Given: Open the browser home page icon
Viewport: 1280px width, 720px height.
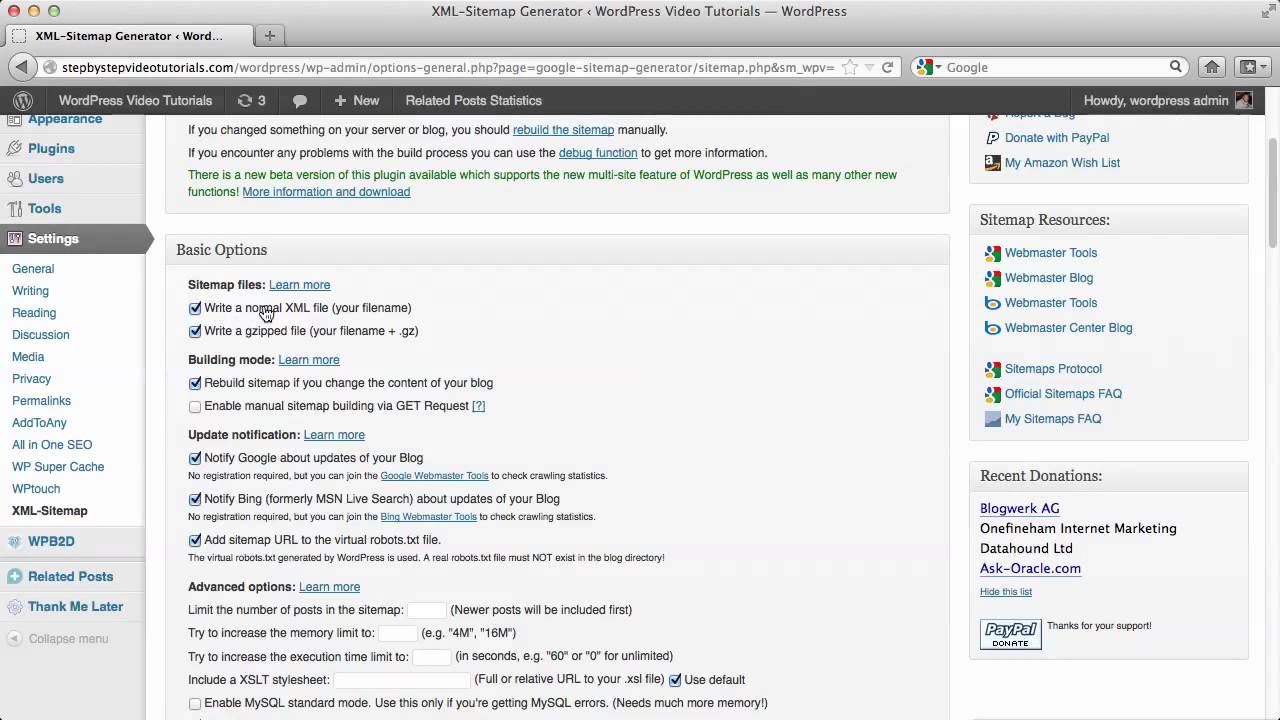Looking at the screenshot, I should [x=1212, y=67].
